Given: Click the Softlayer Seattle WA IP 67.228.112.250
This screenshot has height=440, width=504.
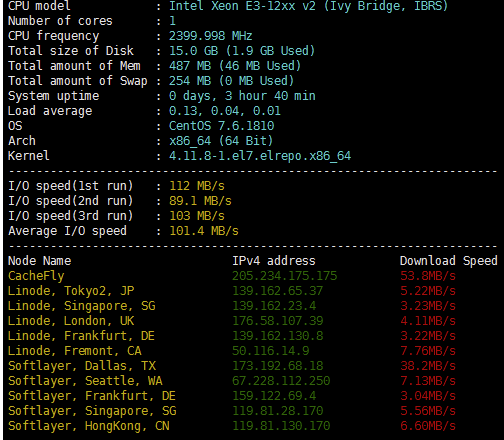Looking at the screenshot, I should [281, 381].
